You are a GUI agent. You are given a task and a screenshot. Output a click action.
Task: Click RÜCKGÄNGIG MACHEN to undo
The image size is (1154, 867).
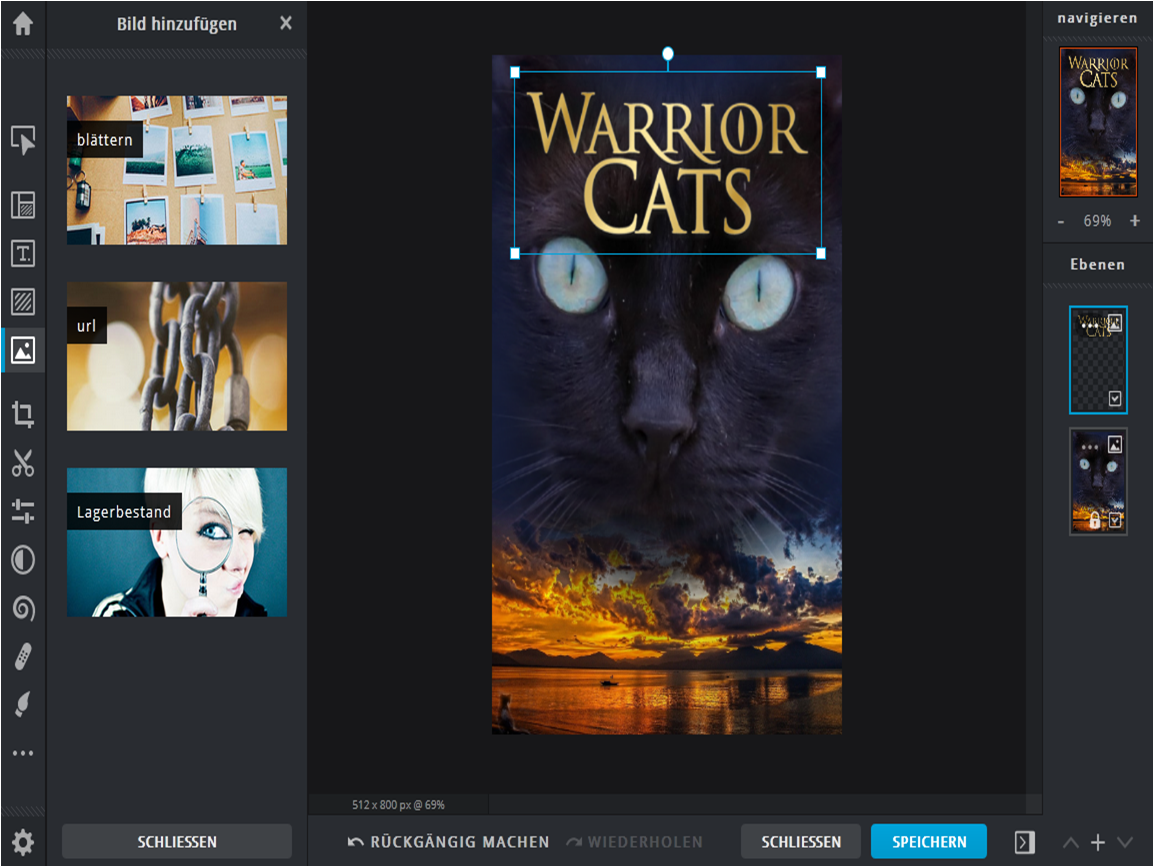448,842
